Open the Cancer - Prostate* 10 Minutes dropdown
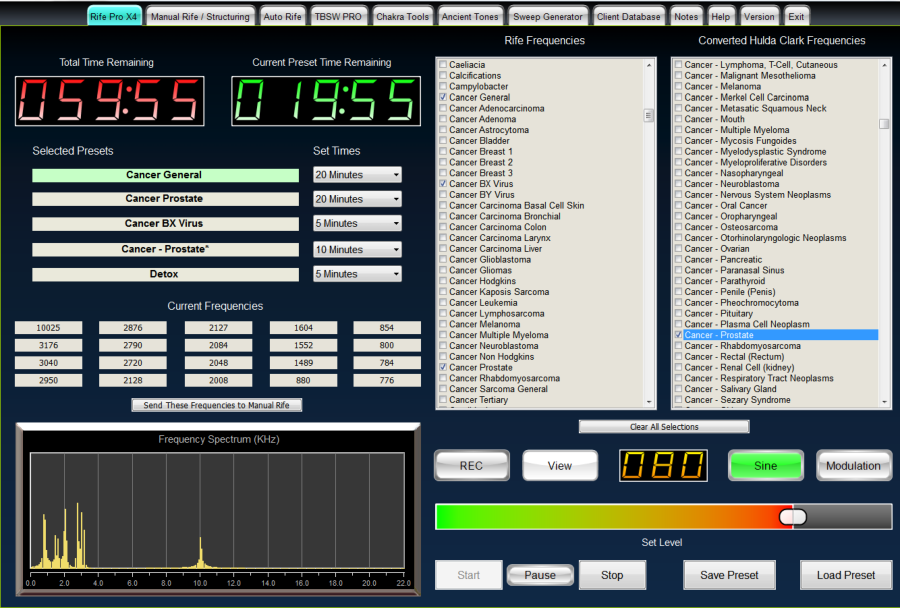Viewport: 900px width, 608px height. pos(357,249)
